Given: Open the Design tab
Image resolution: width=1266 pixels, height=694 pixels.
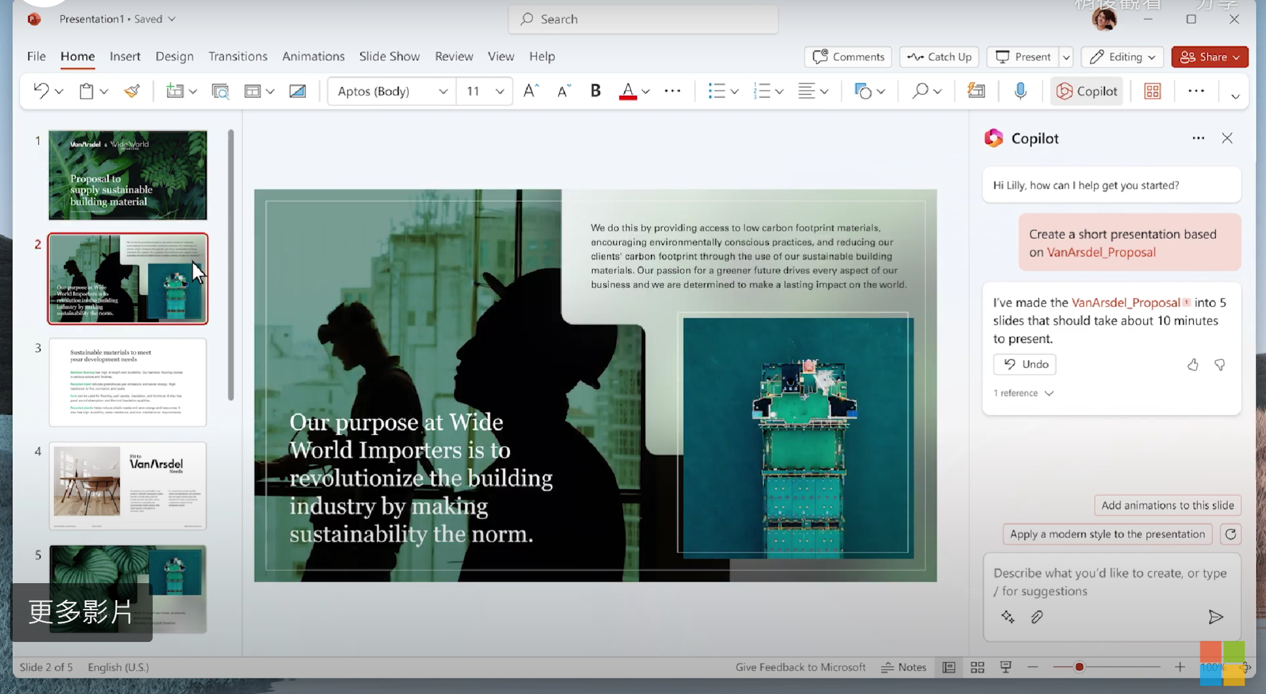Looking at the screenshot, I should 174,56.
